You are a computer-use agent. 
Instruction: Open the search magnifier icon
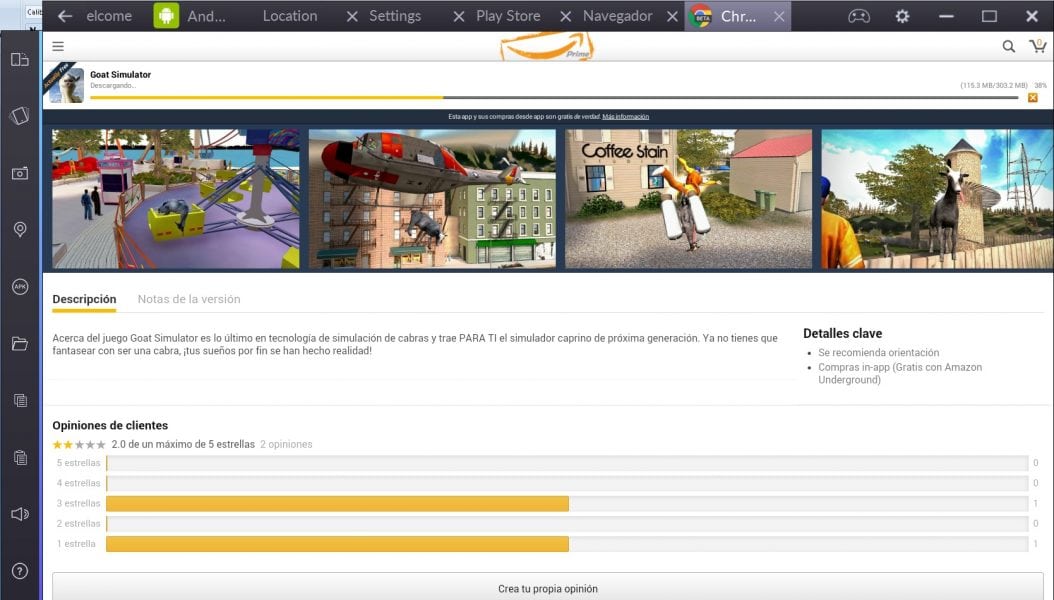(1008, 46)
